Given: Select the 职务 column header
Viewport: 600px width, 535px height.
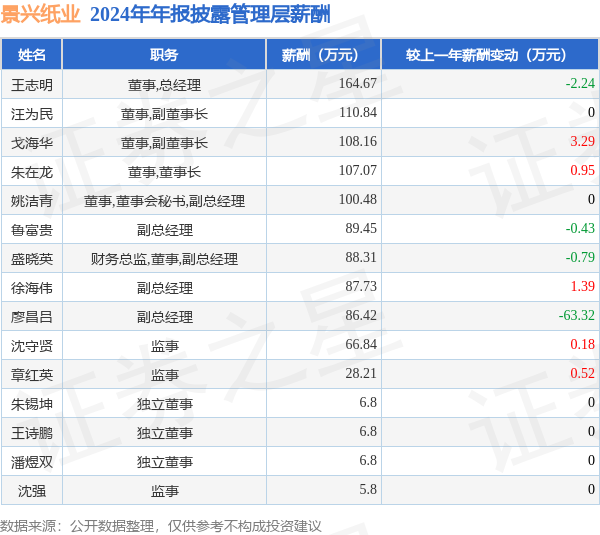Looking at the screenshot, I should (164, 54).
